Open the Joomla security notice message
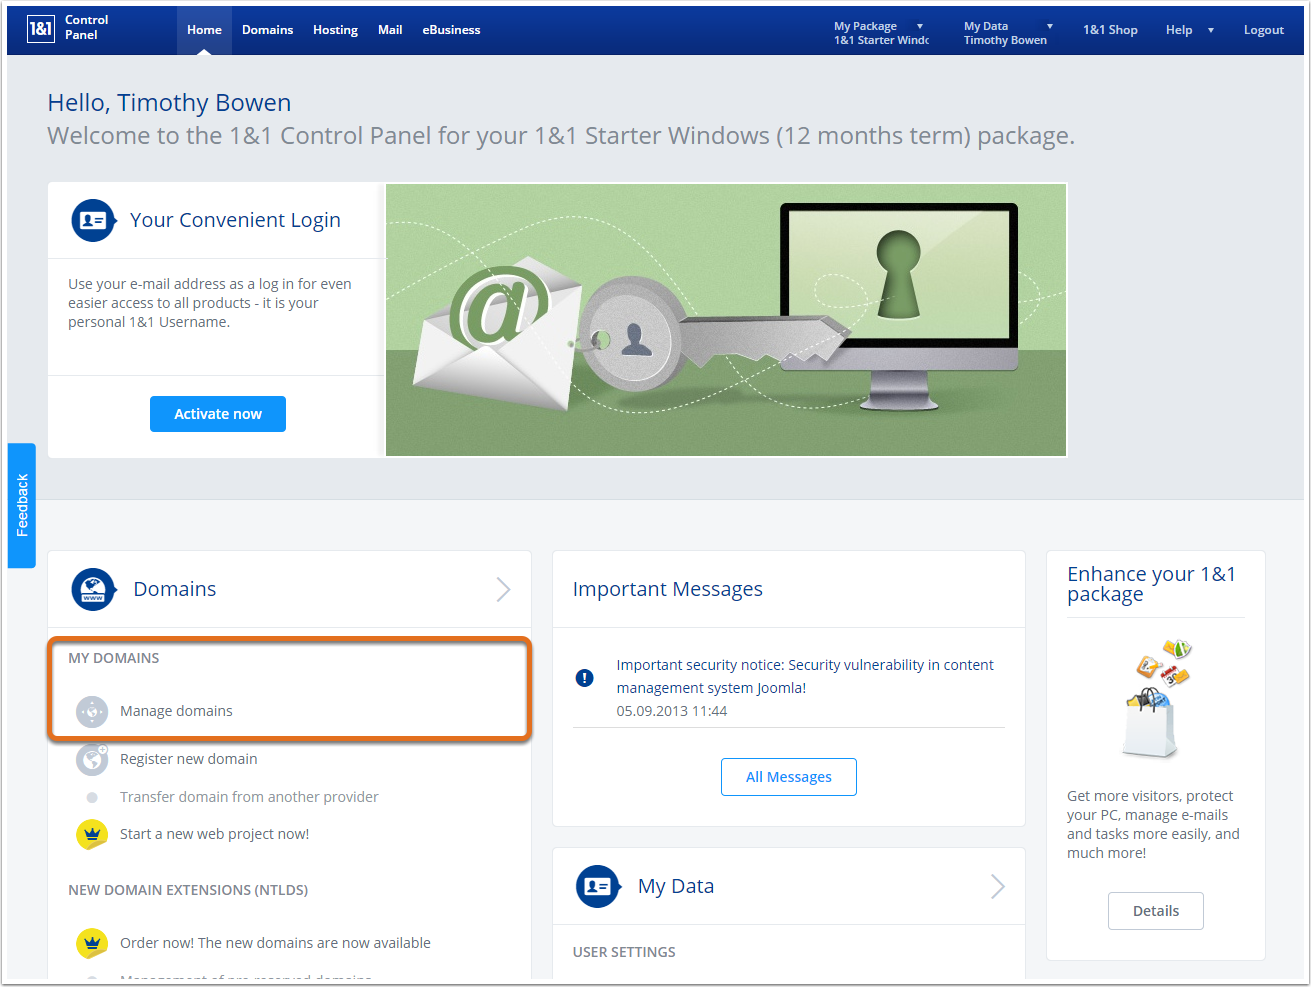Screen dimensions: 1311x987 coord(805,676)
